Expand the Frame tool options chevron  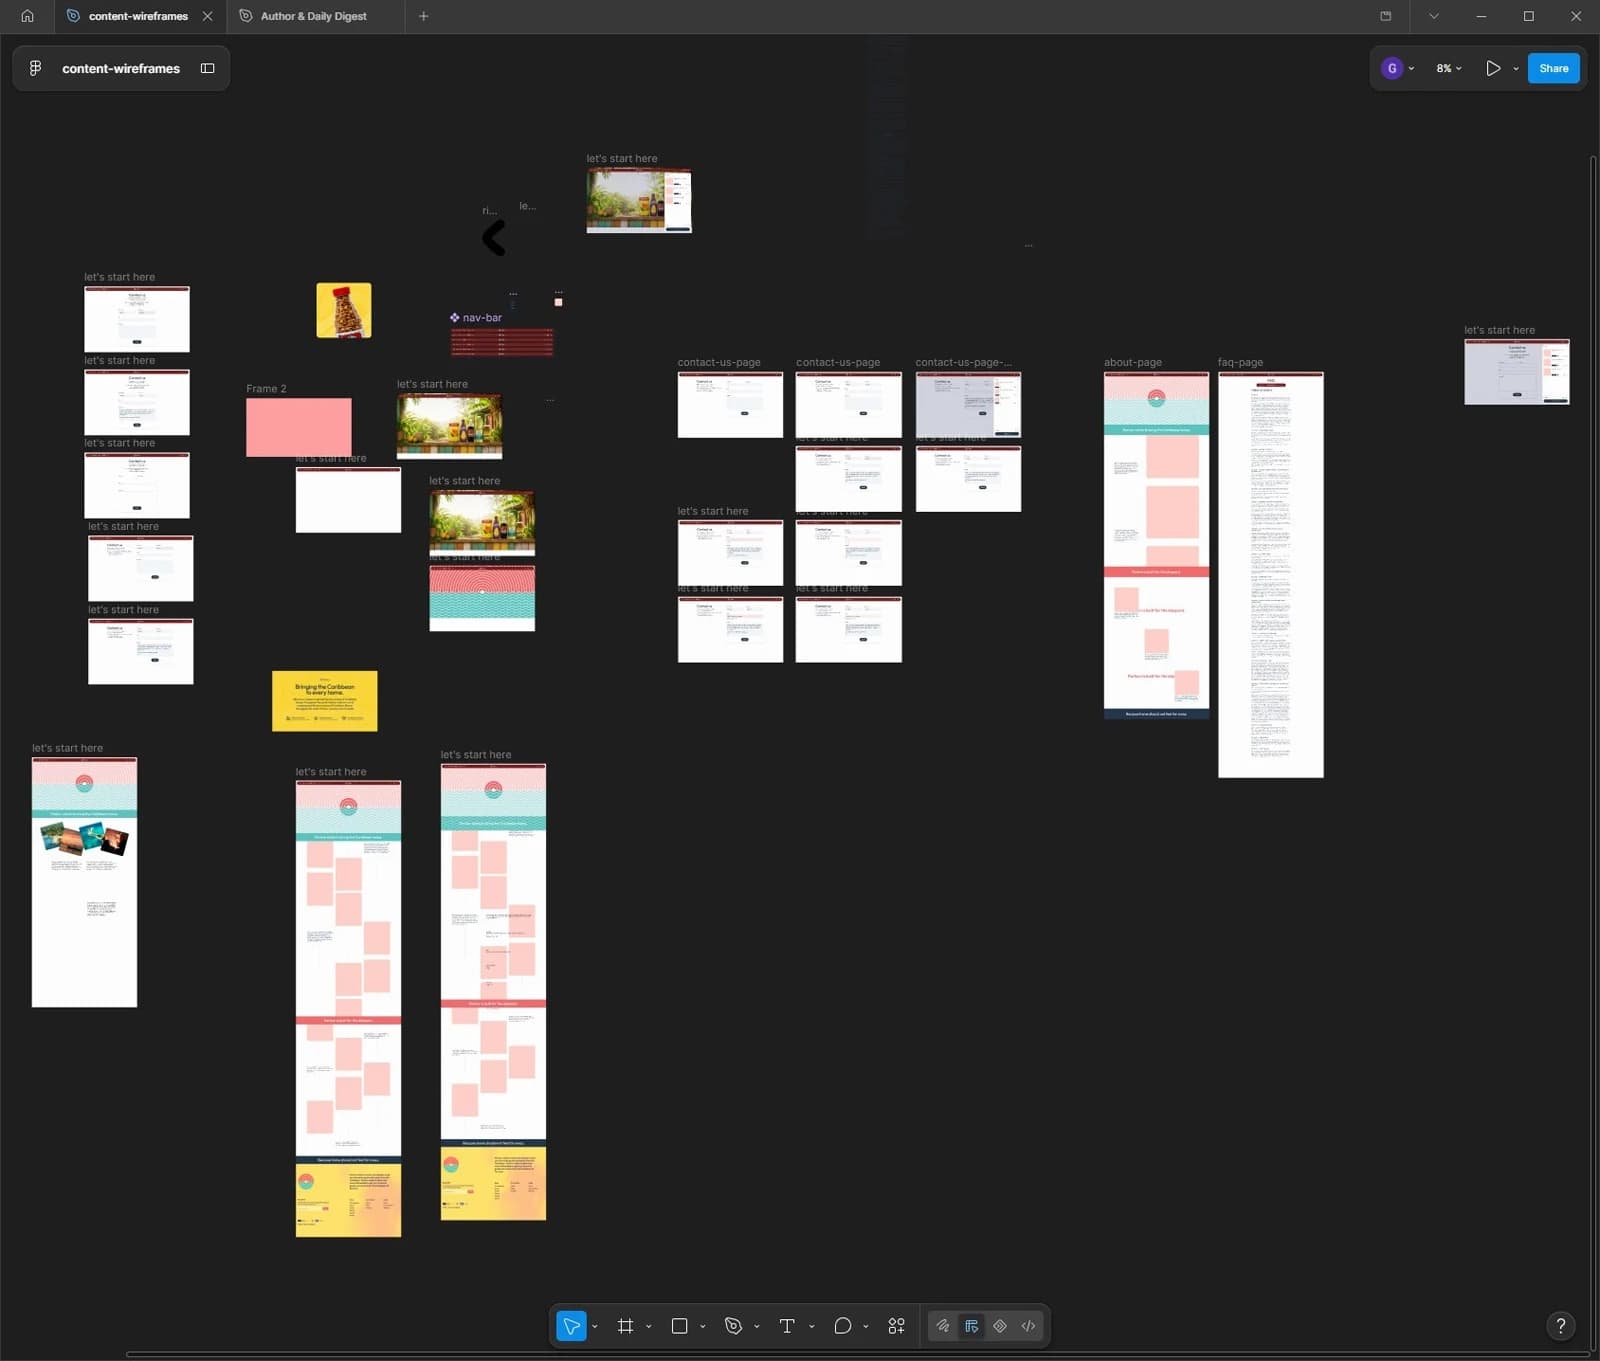click(649, 1327)
